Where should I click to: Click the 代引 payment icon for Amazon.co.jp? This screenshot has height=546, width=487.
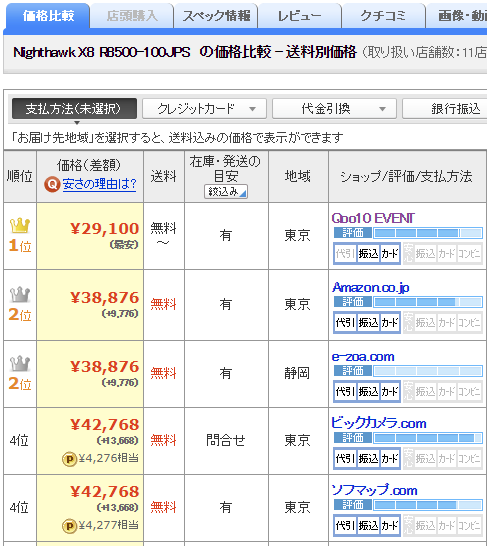point(345,322)
